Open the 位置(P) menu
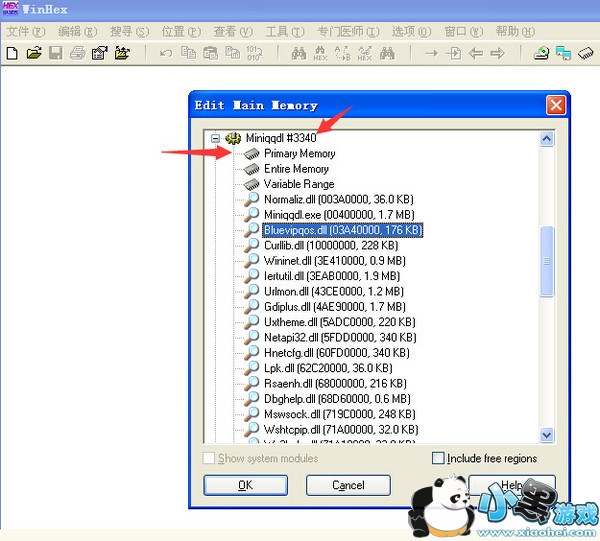This screenshot has width=600, height=541. (x=181, y=31)
